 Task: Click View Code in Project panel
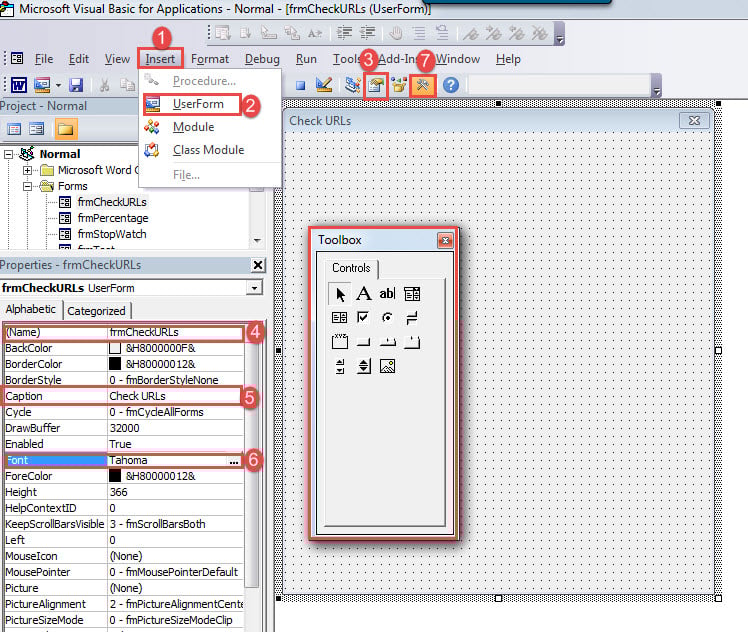[x=14, y=129]
